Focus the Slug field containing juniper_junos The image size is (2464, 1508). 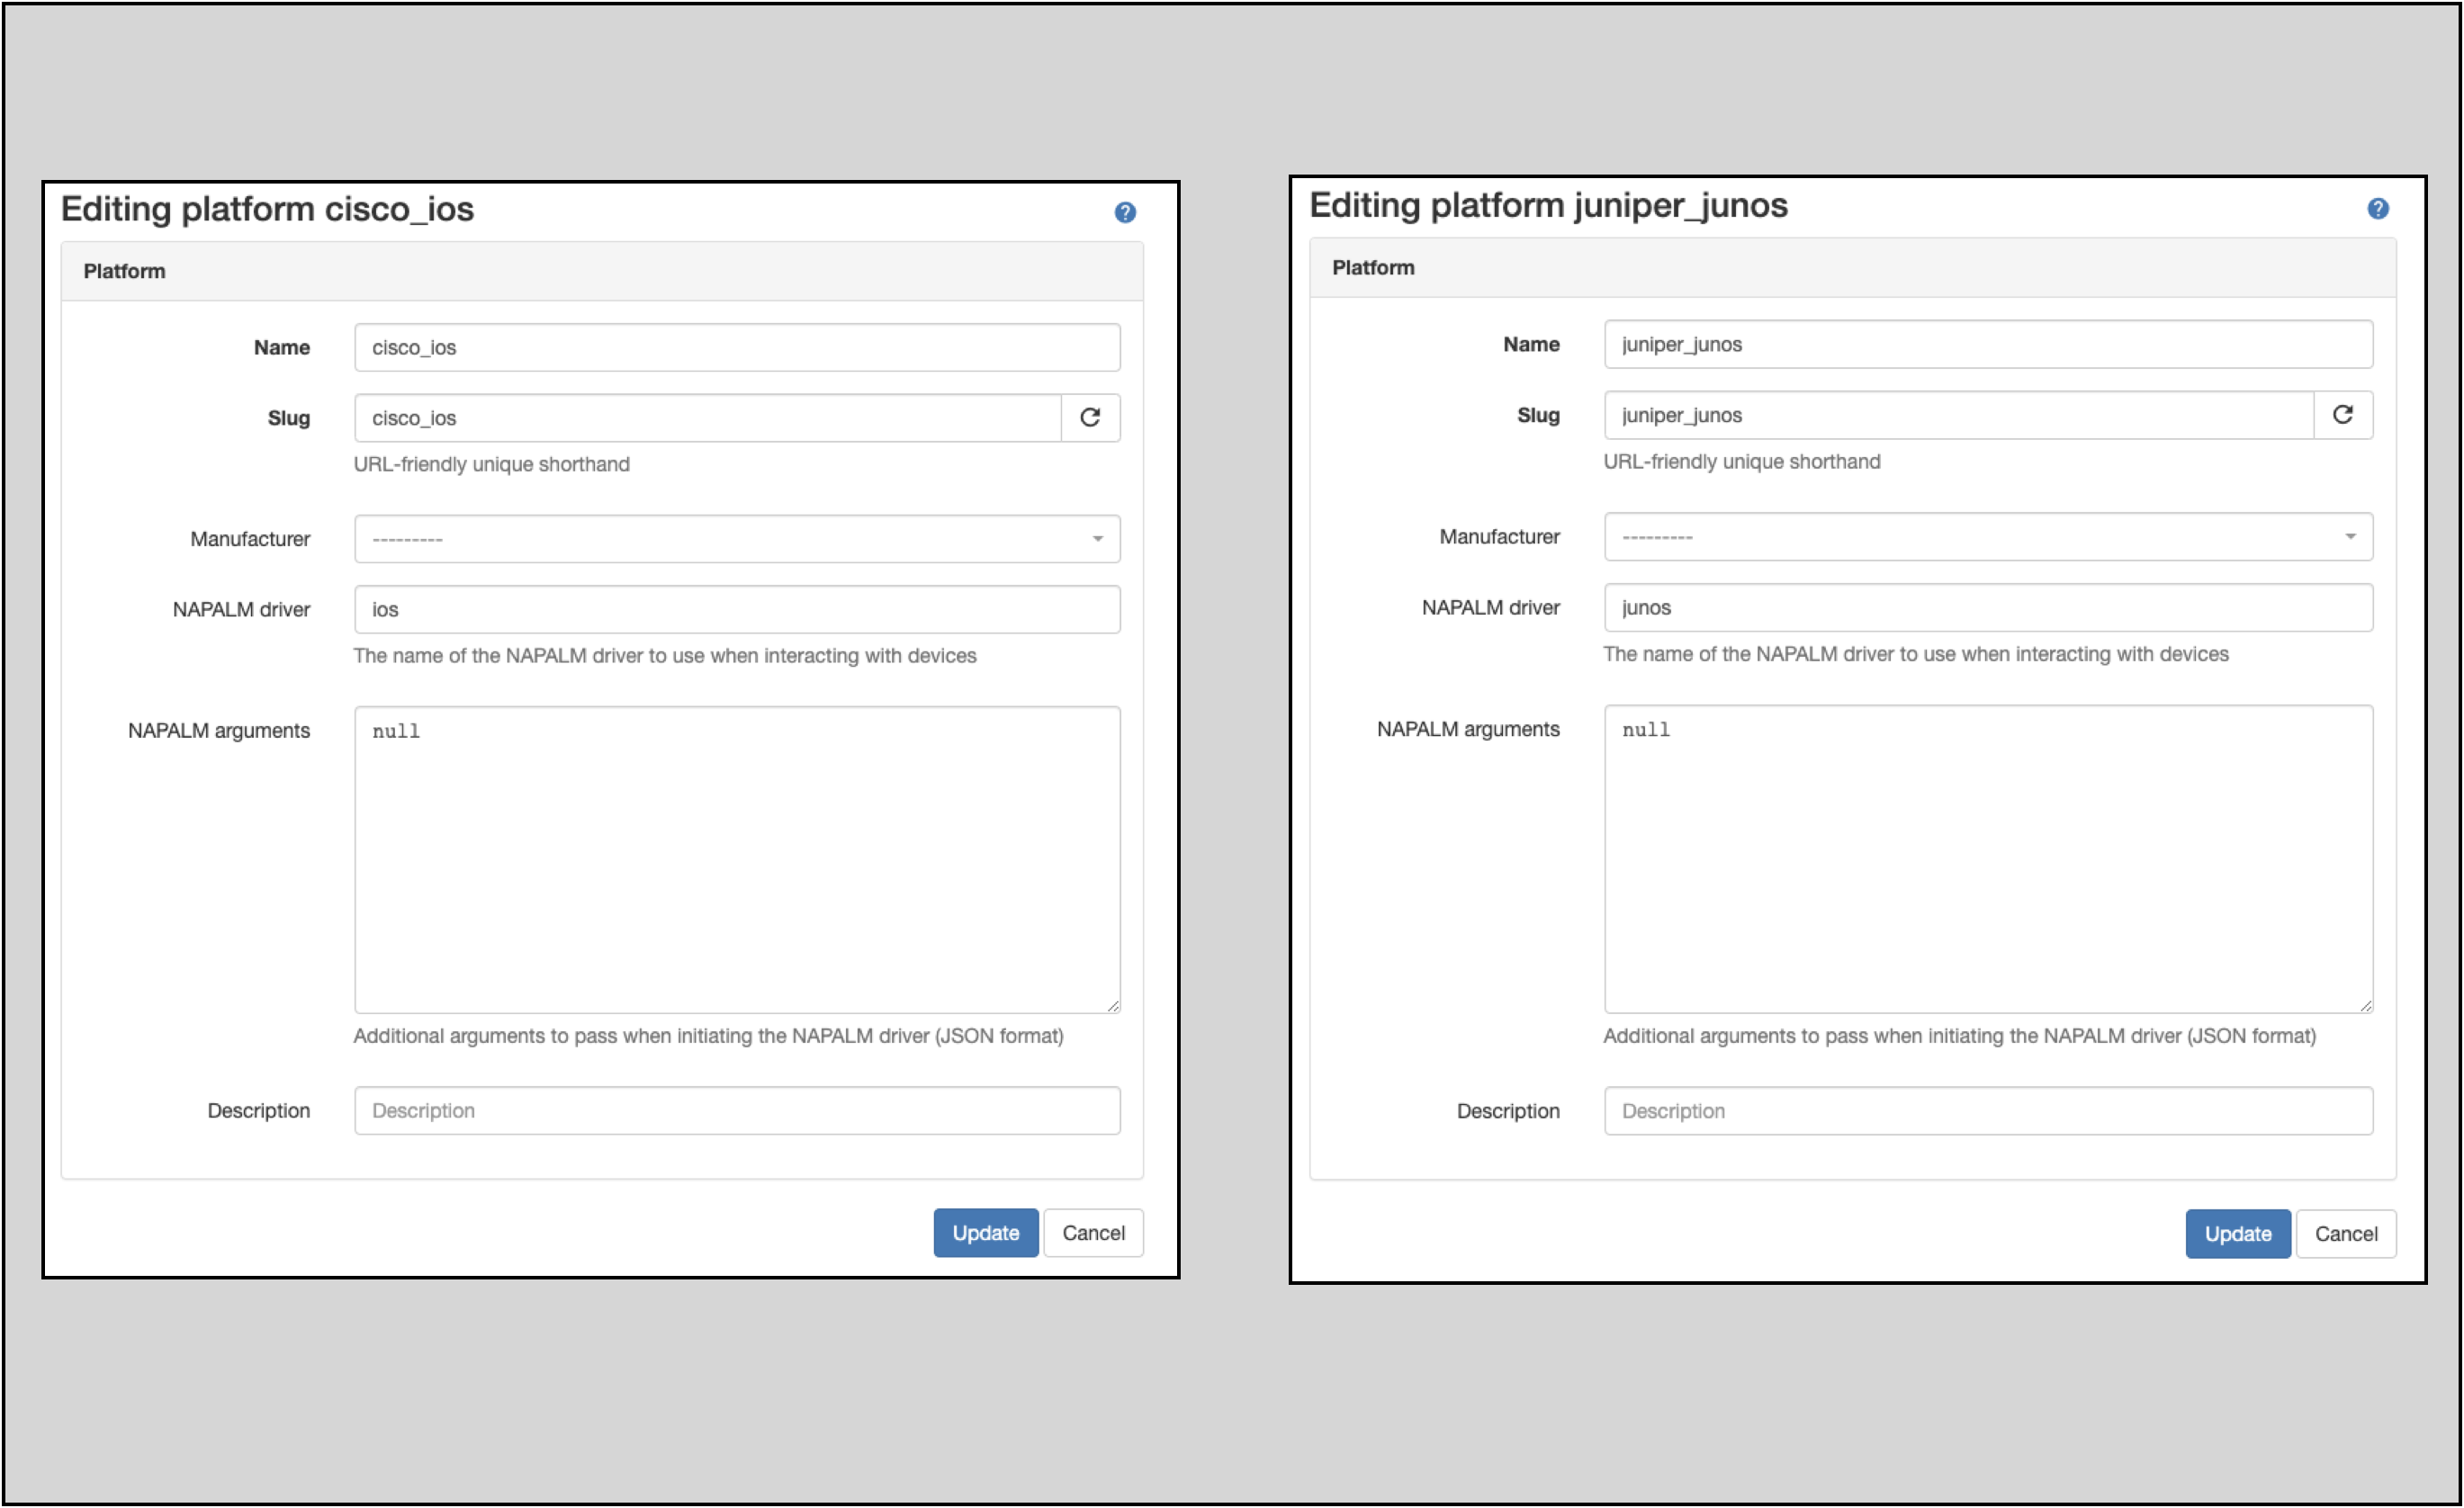1959,415
